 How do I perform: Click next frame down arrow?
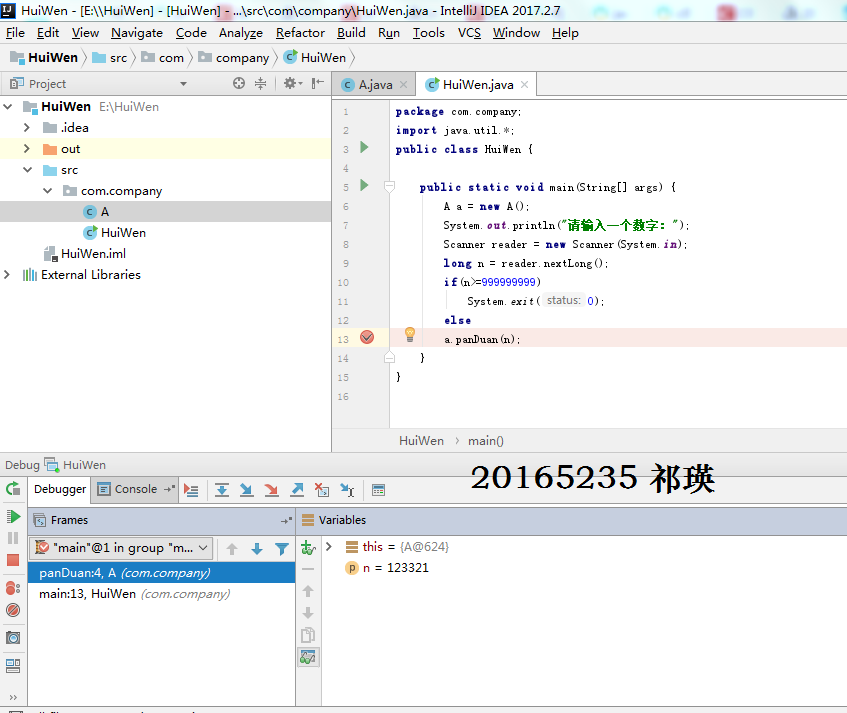pos(257,549)
